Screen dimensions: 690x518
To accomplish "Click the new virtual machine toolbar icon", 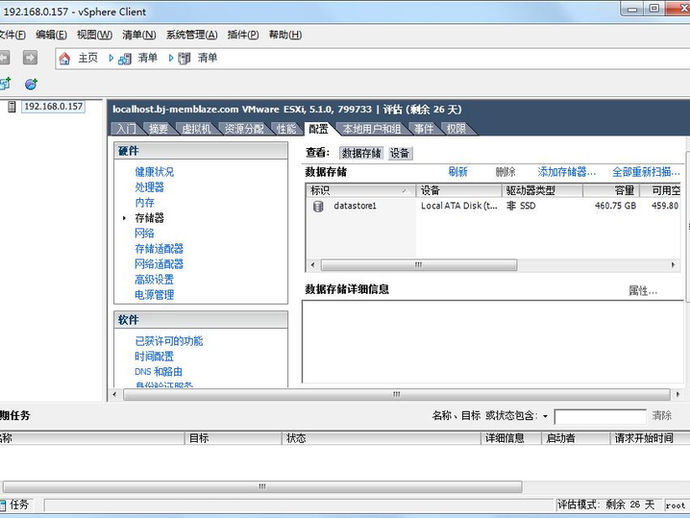I will [5, 84].
